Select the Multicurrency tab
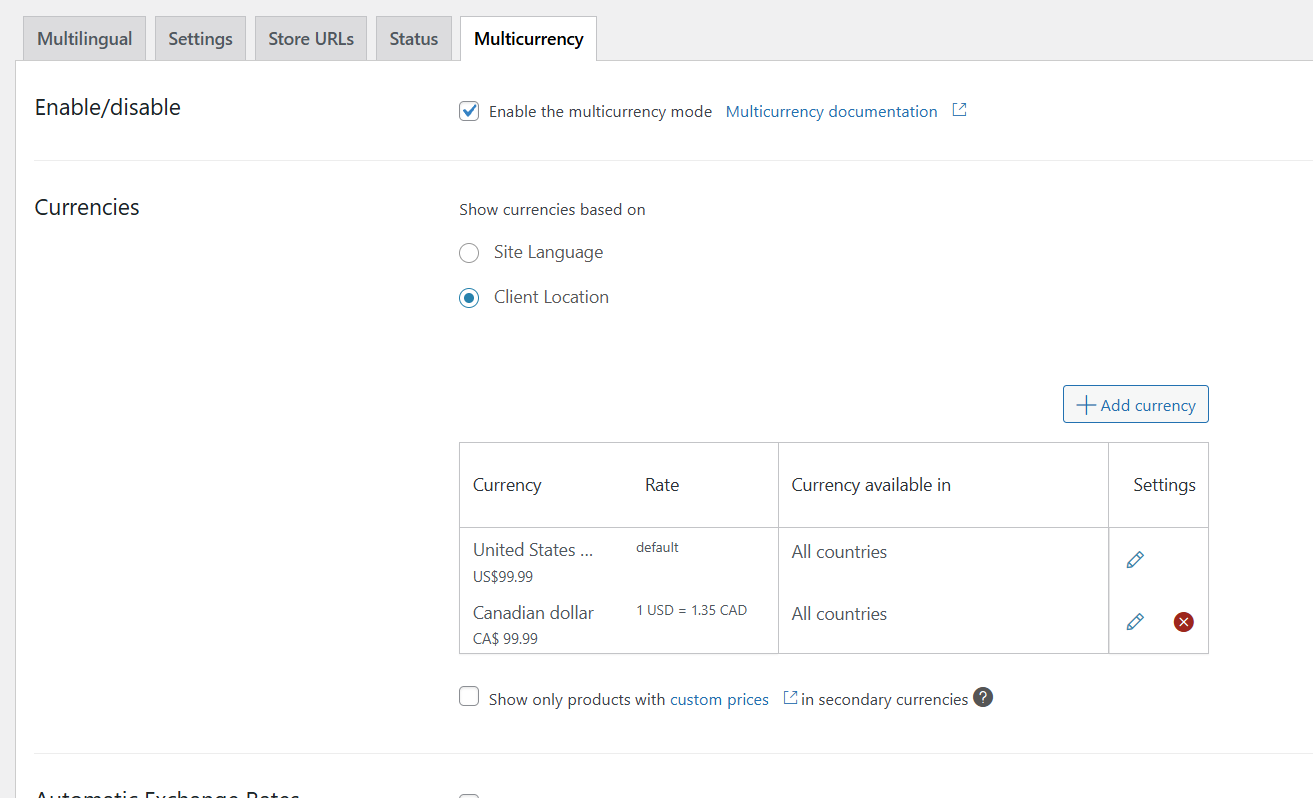 coord(528,39)
